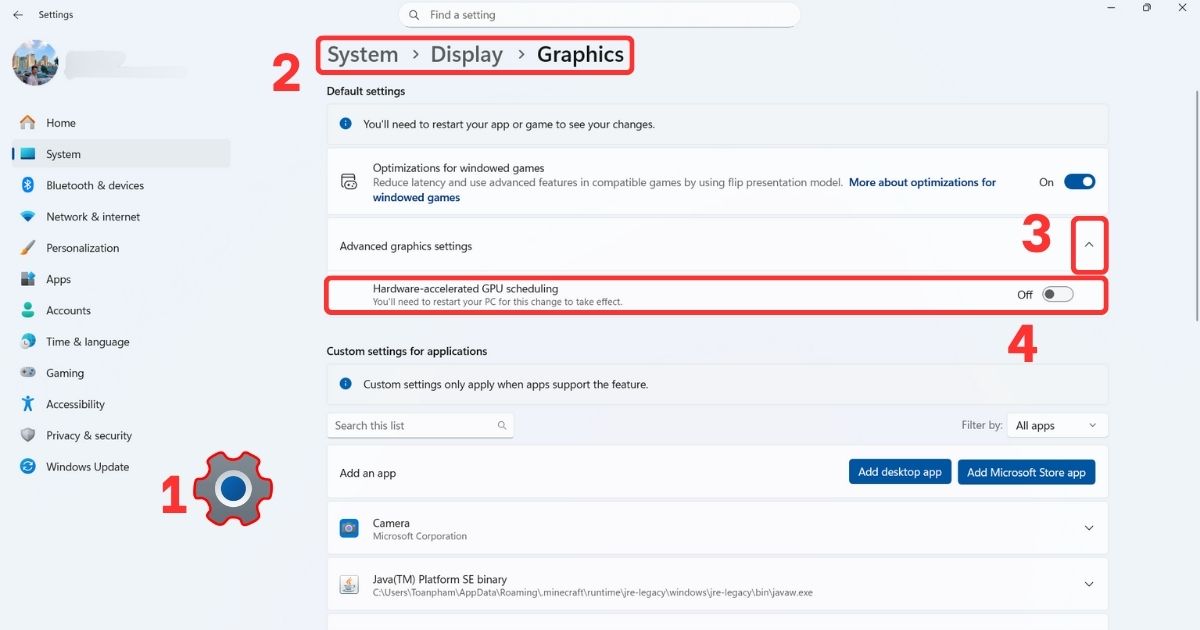This screenshot has height=630, width=1200.
Task: Expand the Java Platform SE binary entry
Action: click(x=1089, y=585)
